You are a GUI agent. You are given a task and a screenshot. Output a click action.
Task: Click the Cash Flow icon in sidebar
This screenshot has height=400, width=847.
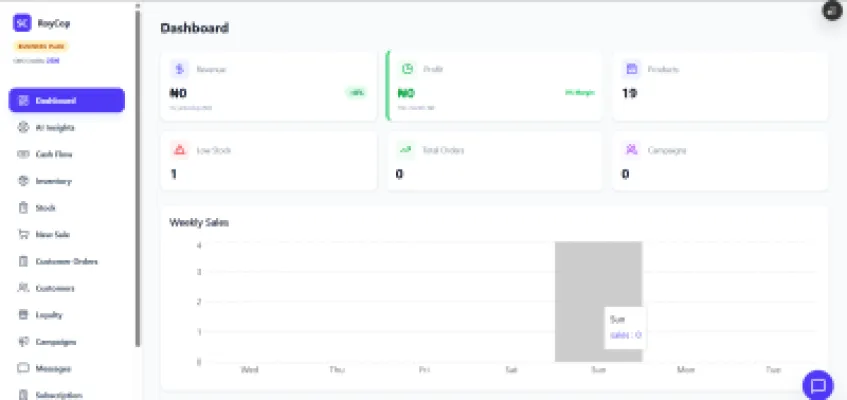point(23,155)
